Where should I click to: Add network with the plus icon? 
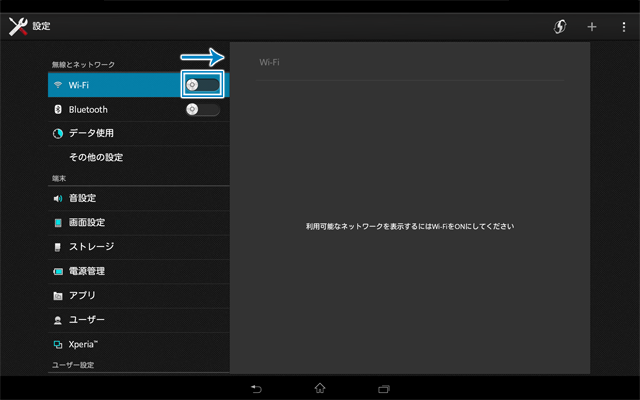click(591, 26)
